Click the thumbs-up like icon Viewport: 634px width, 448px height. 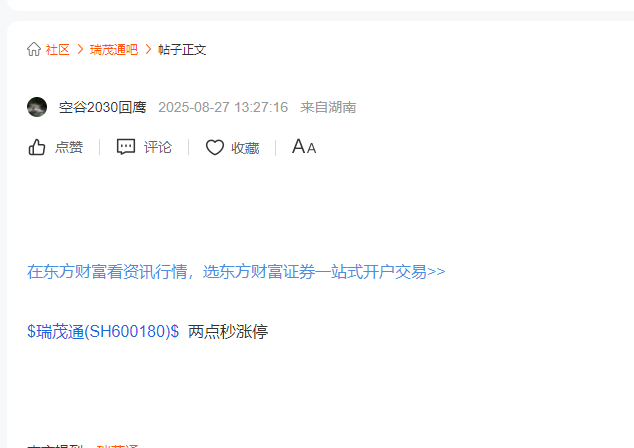click(x=37, y=147)
